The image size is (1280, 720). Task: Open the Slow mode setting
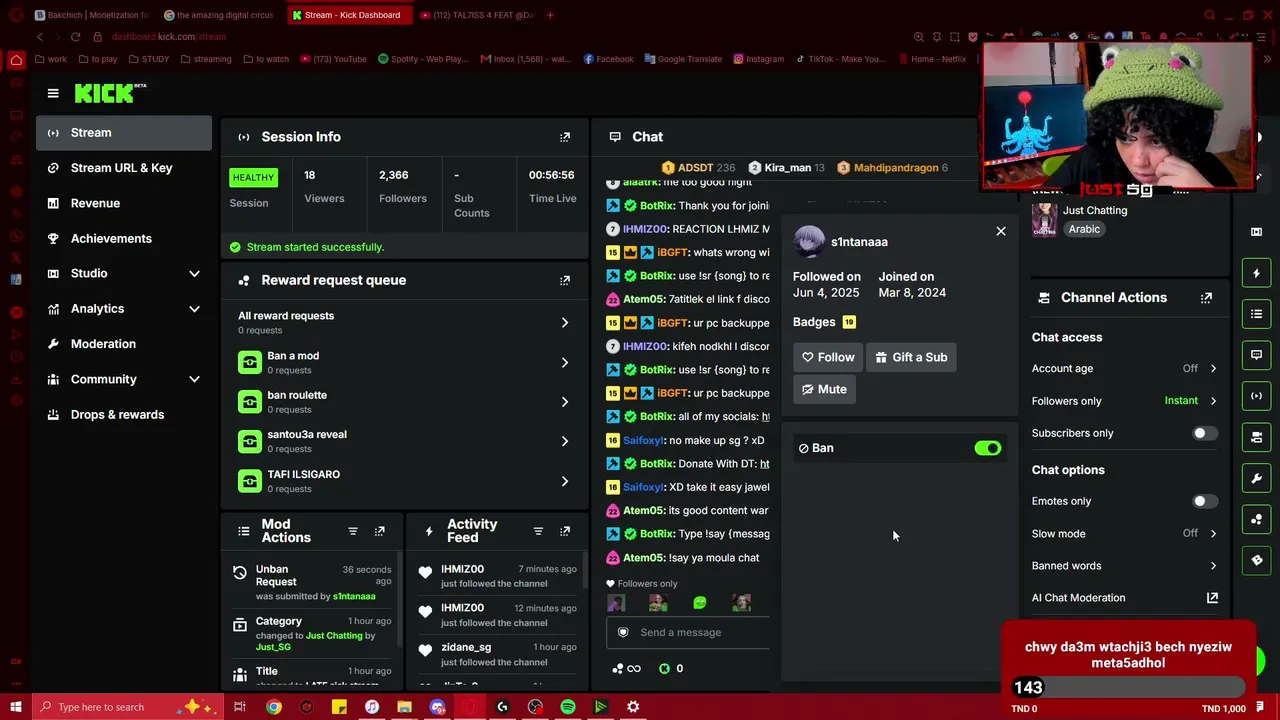tap(1125, 534)
